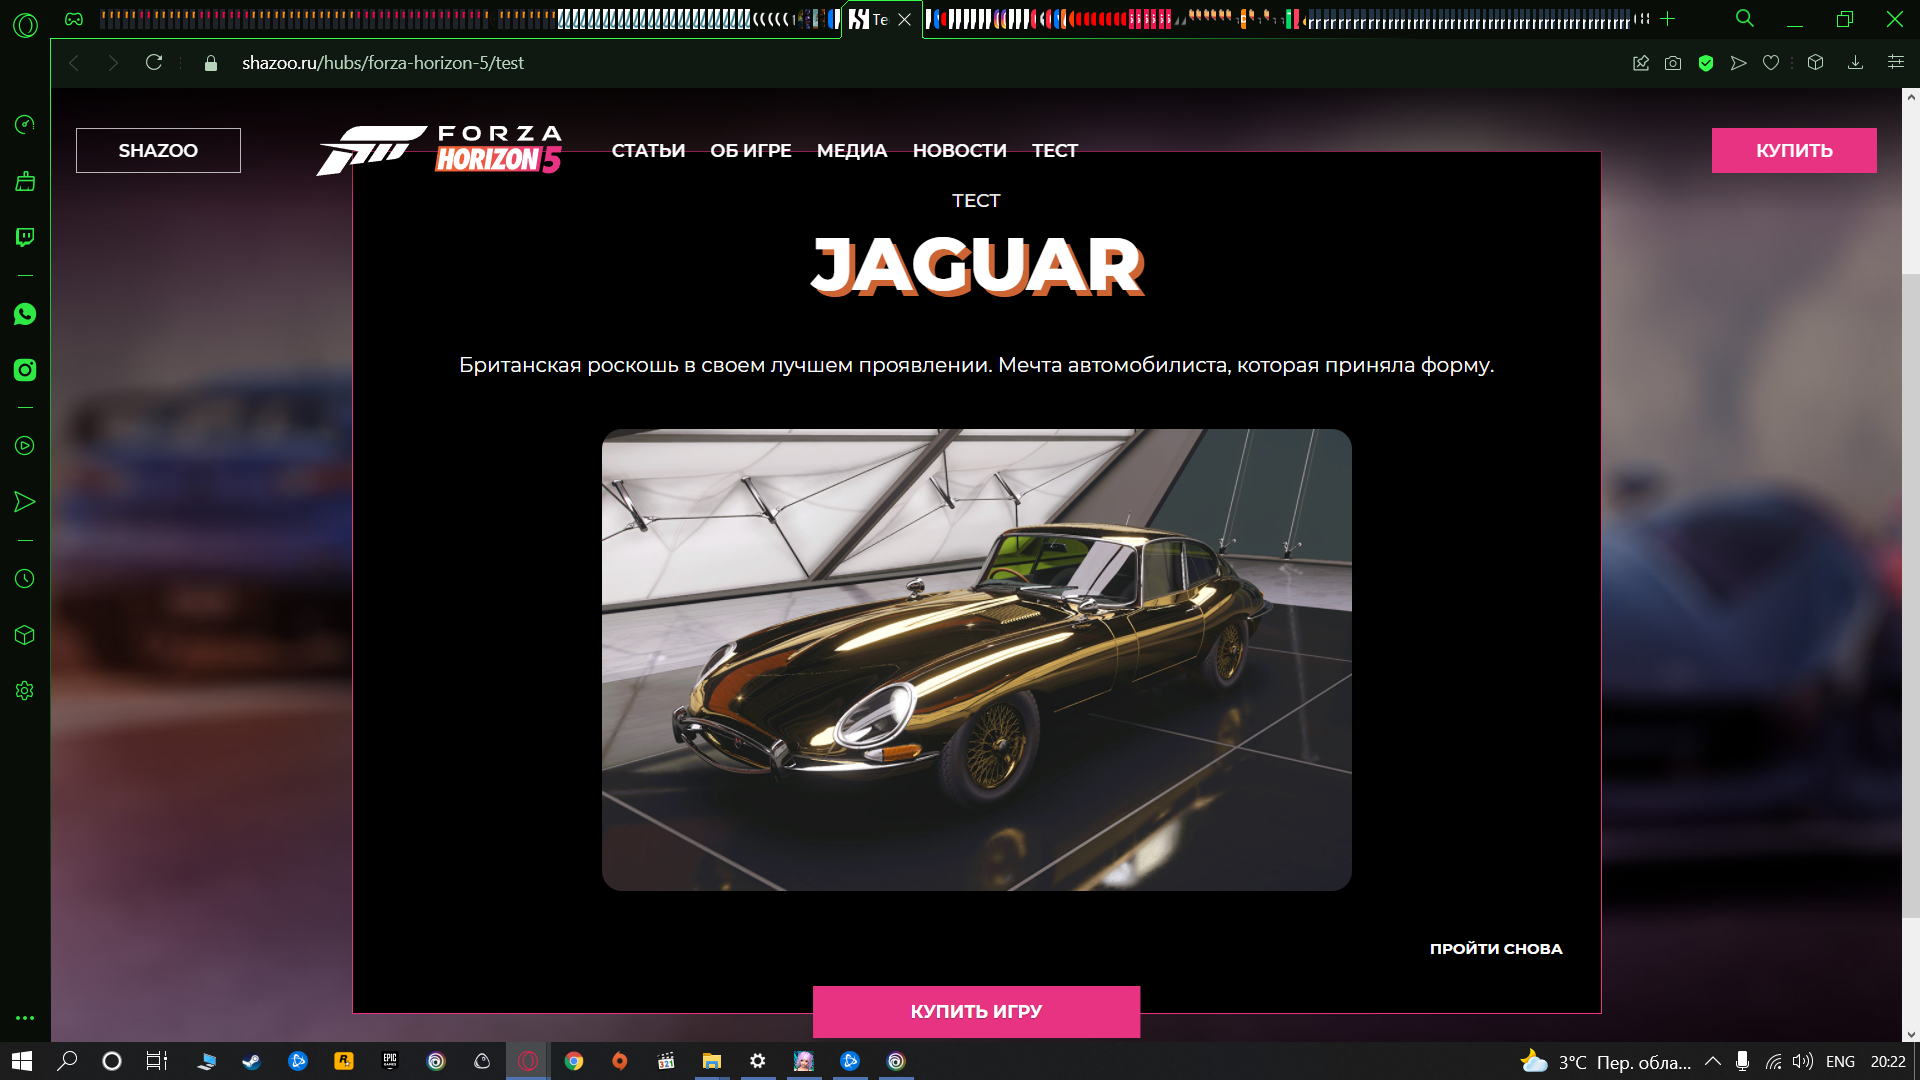Open the ТЕСТ menu item
The width and height of the screenshot is (1920, 1080).
(x=1055, y=151)
